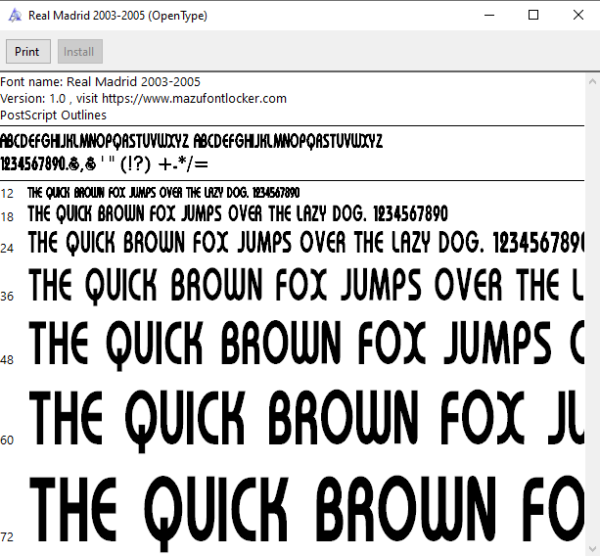600x556 pixels.
Task: Click the size 60 label
Action: [x=7, y=440]
